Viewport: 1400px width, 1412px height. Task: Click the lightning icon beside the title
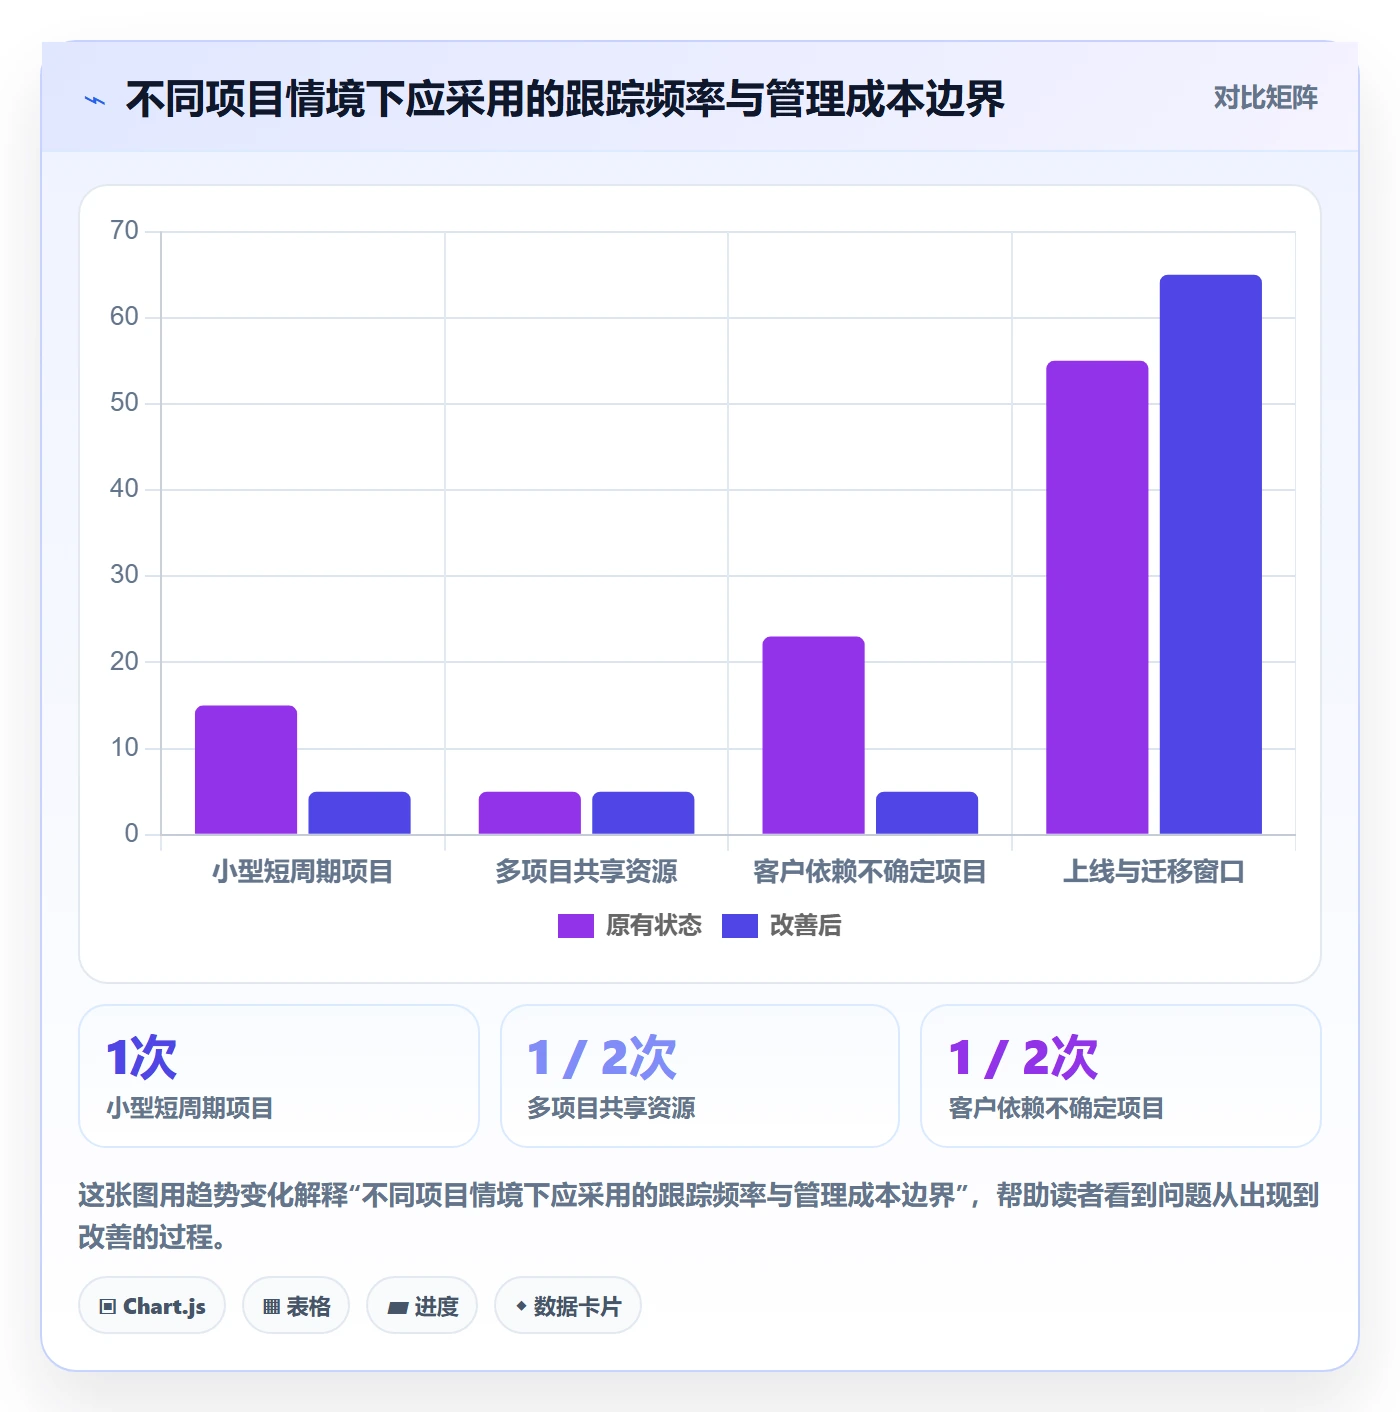[x=95, y=100]
